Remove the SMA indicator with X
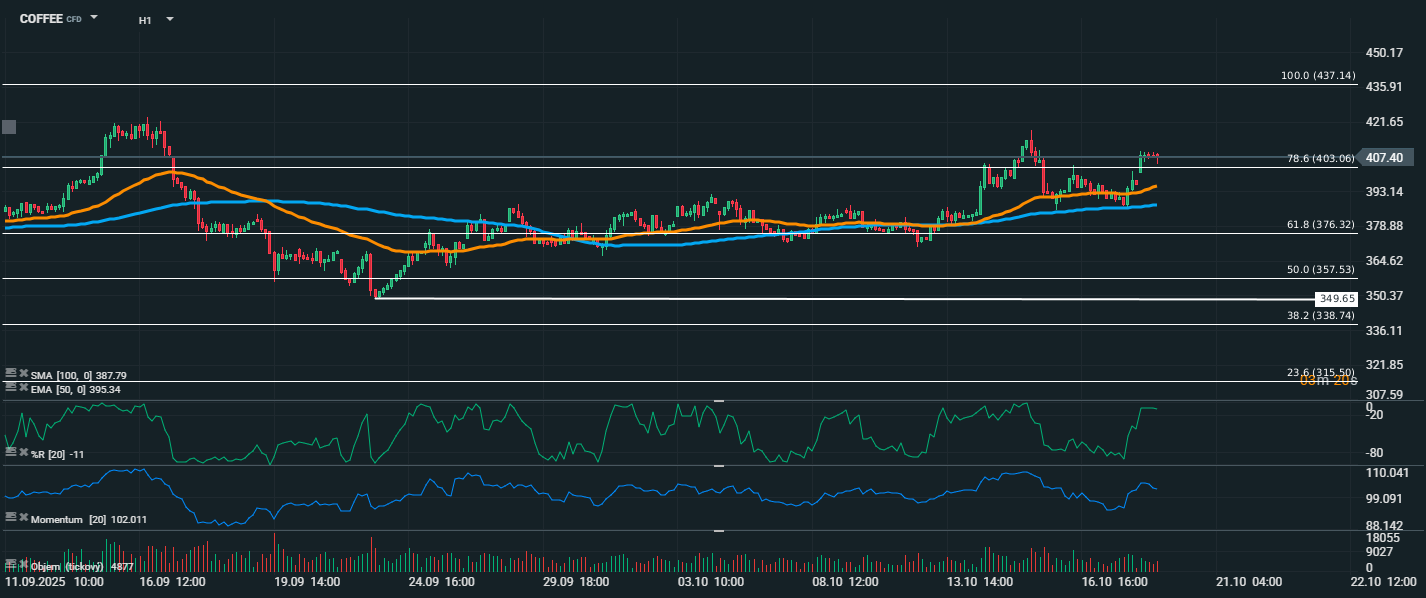This screenshot has width=1426, height=598. [23, 374]
